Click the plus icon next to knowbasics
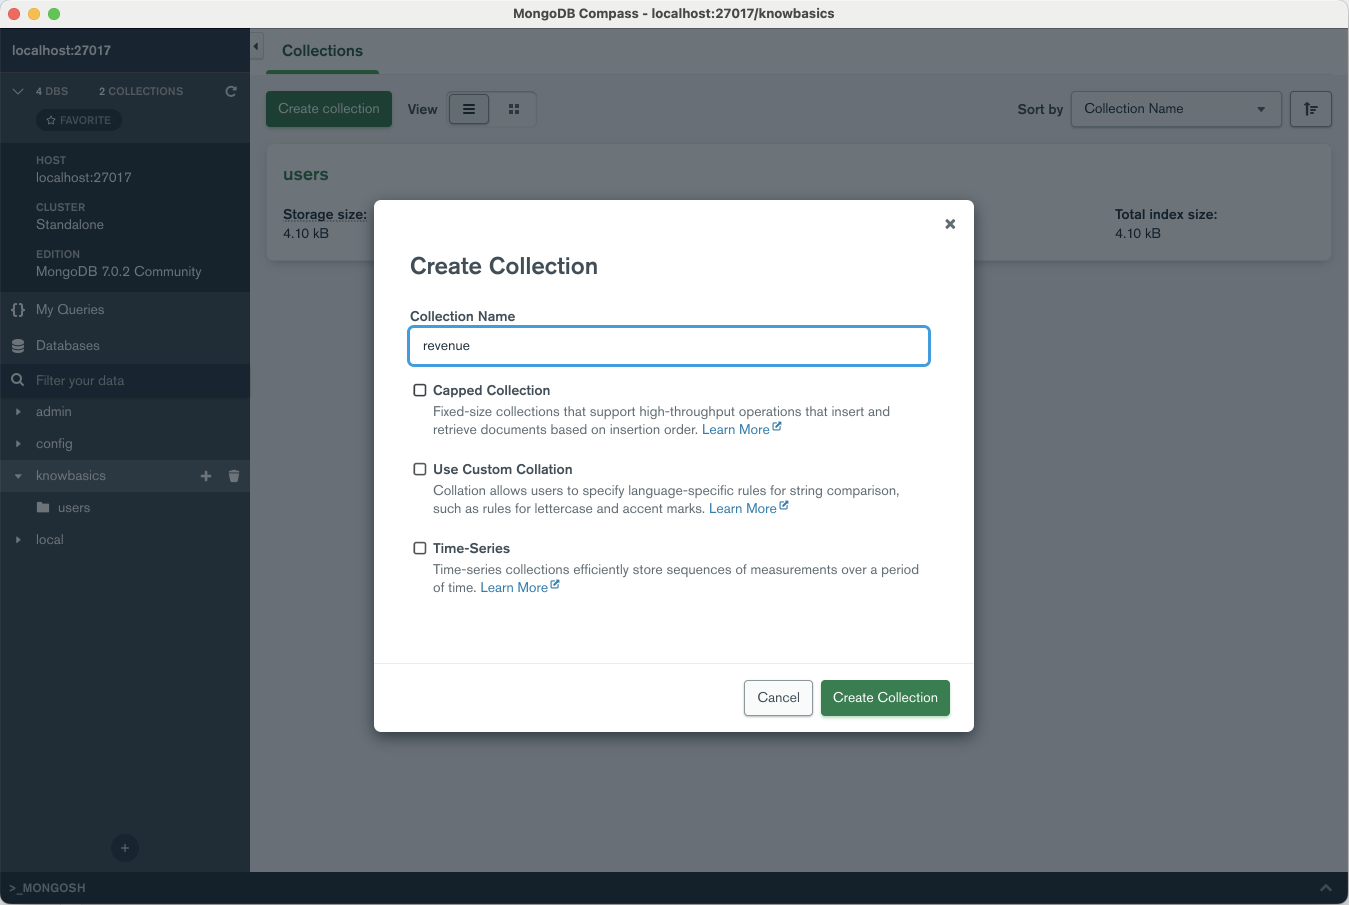 click(206, 476)
